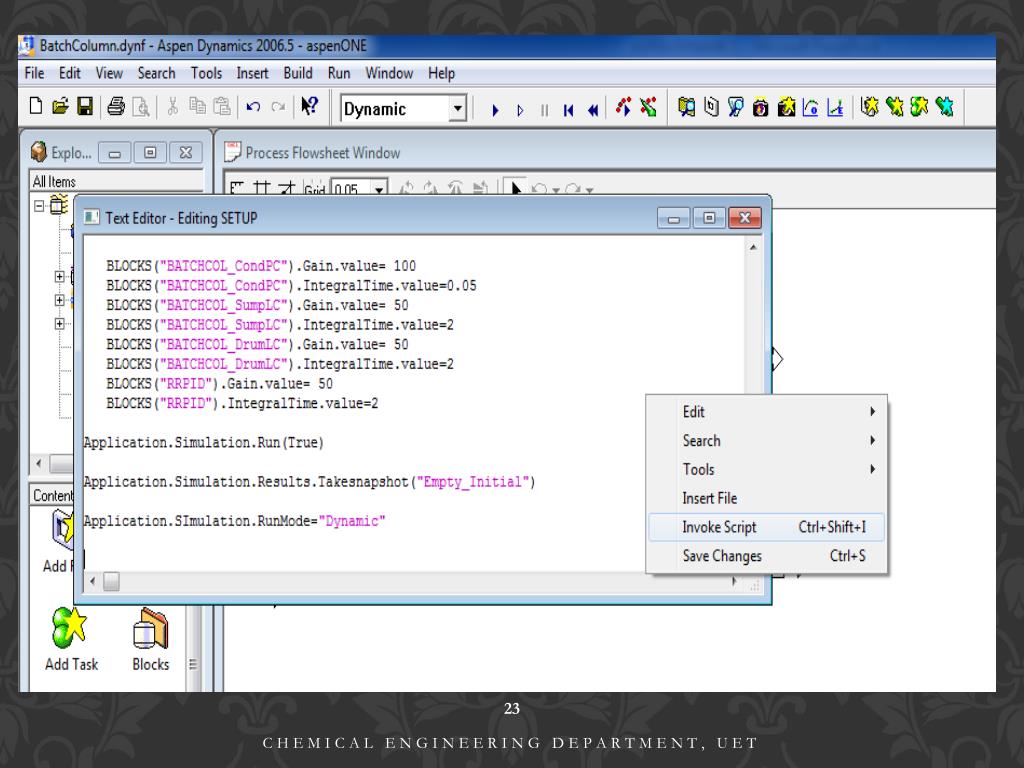Click the Redo arrow icon
Viewport: 1024px width, 768px height.
click(278, 106)
